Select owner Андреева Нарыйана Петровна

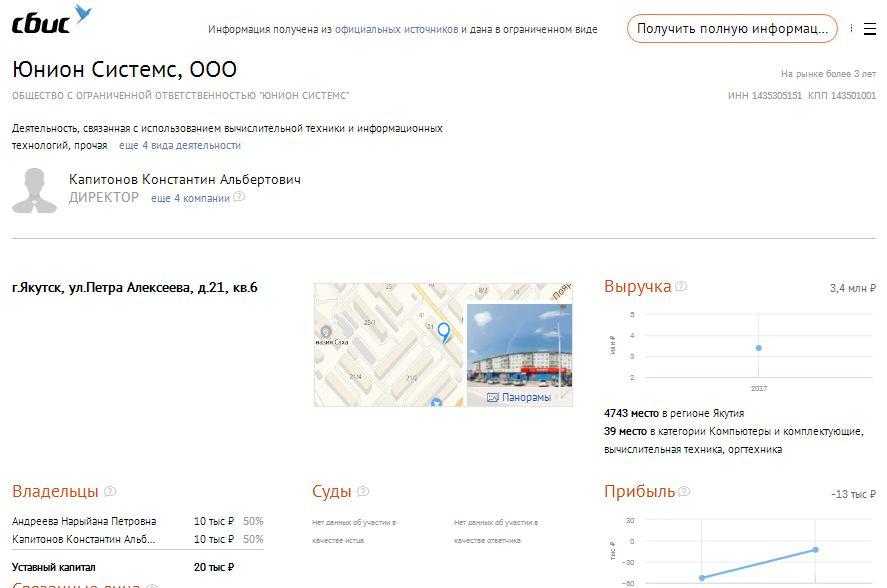[x=84, y=521]
